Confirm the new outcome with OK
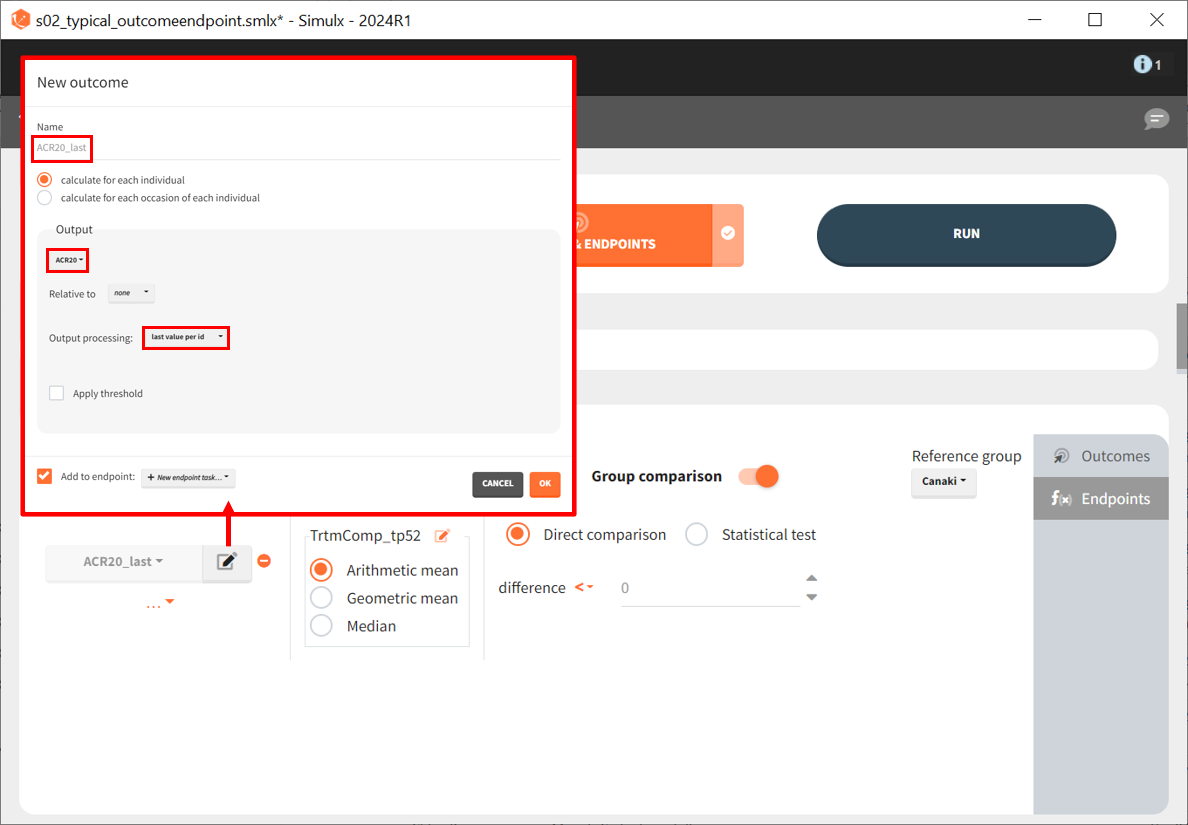The height and width of the screenshot is (825, 1188). 545,484
